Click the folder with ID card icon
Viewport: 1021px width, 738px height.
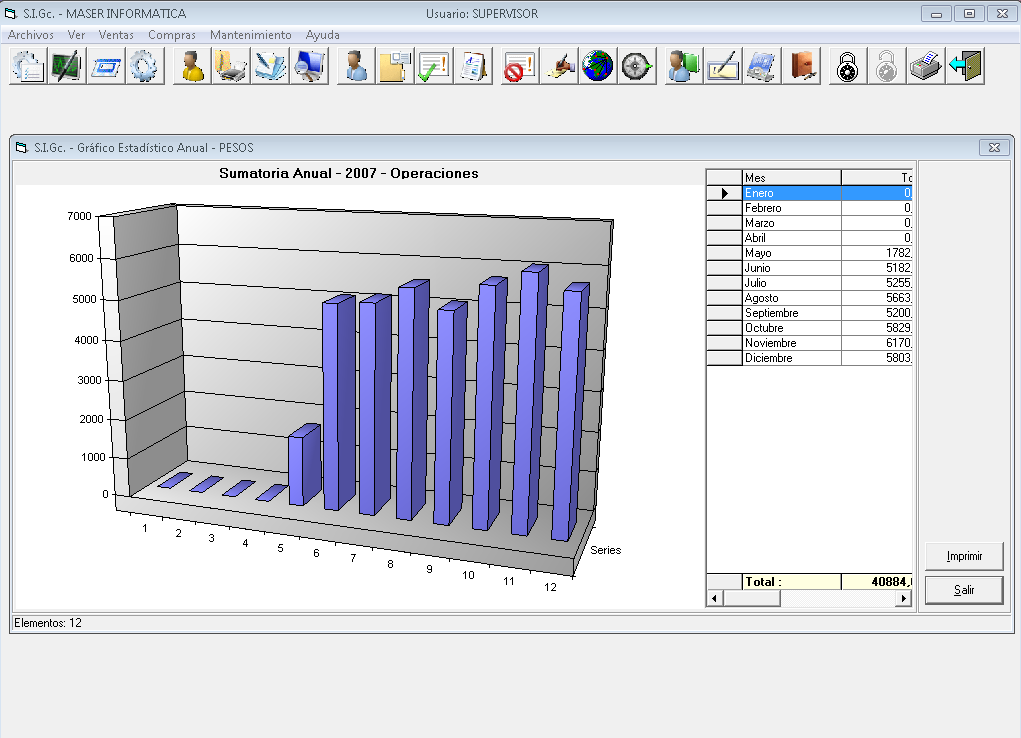[395, 66]
